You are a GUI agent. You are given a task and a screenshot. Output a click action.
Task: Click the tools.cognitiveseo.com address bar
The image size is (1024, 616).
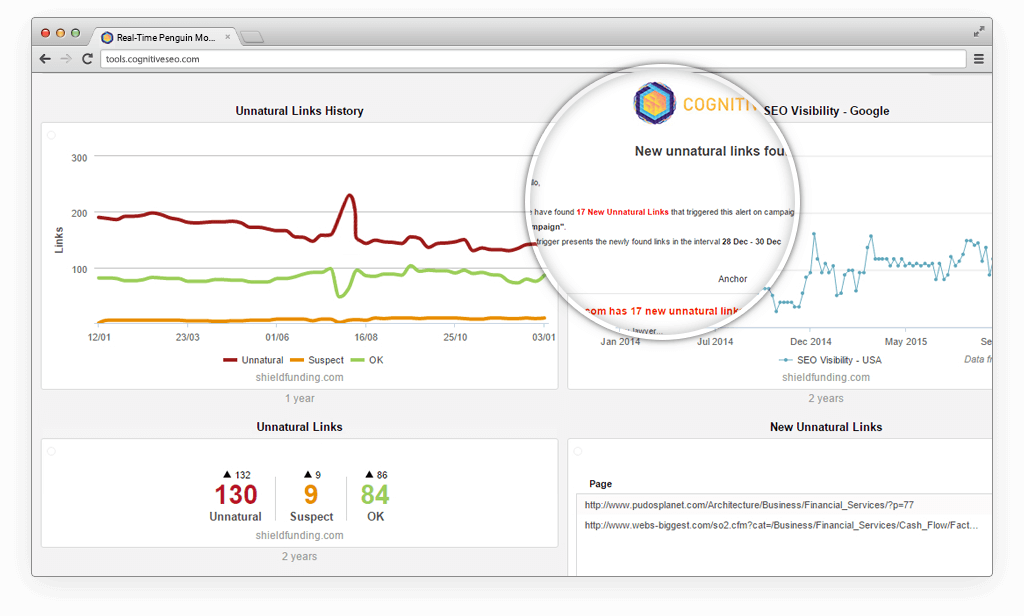(532, 59)
